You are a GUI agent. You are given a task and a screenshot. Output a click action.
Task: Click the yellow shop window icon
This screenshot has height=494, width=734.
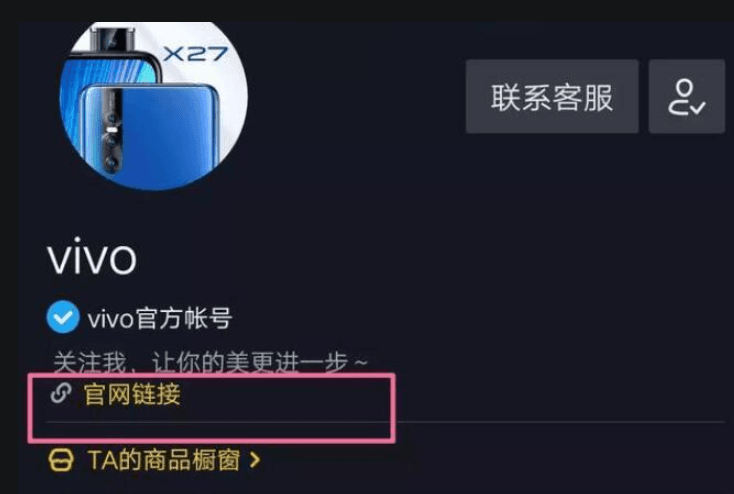61,460
